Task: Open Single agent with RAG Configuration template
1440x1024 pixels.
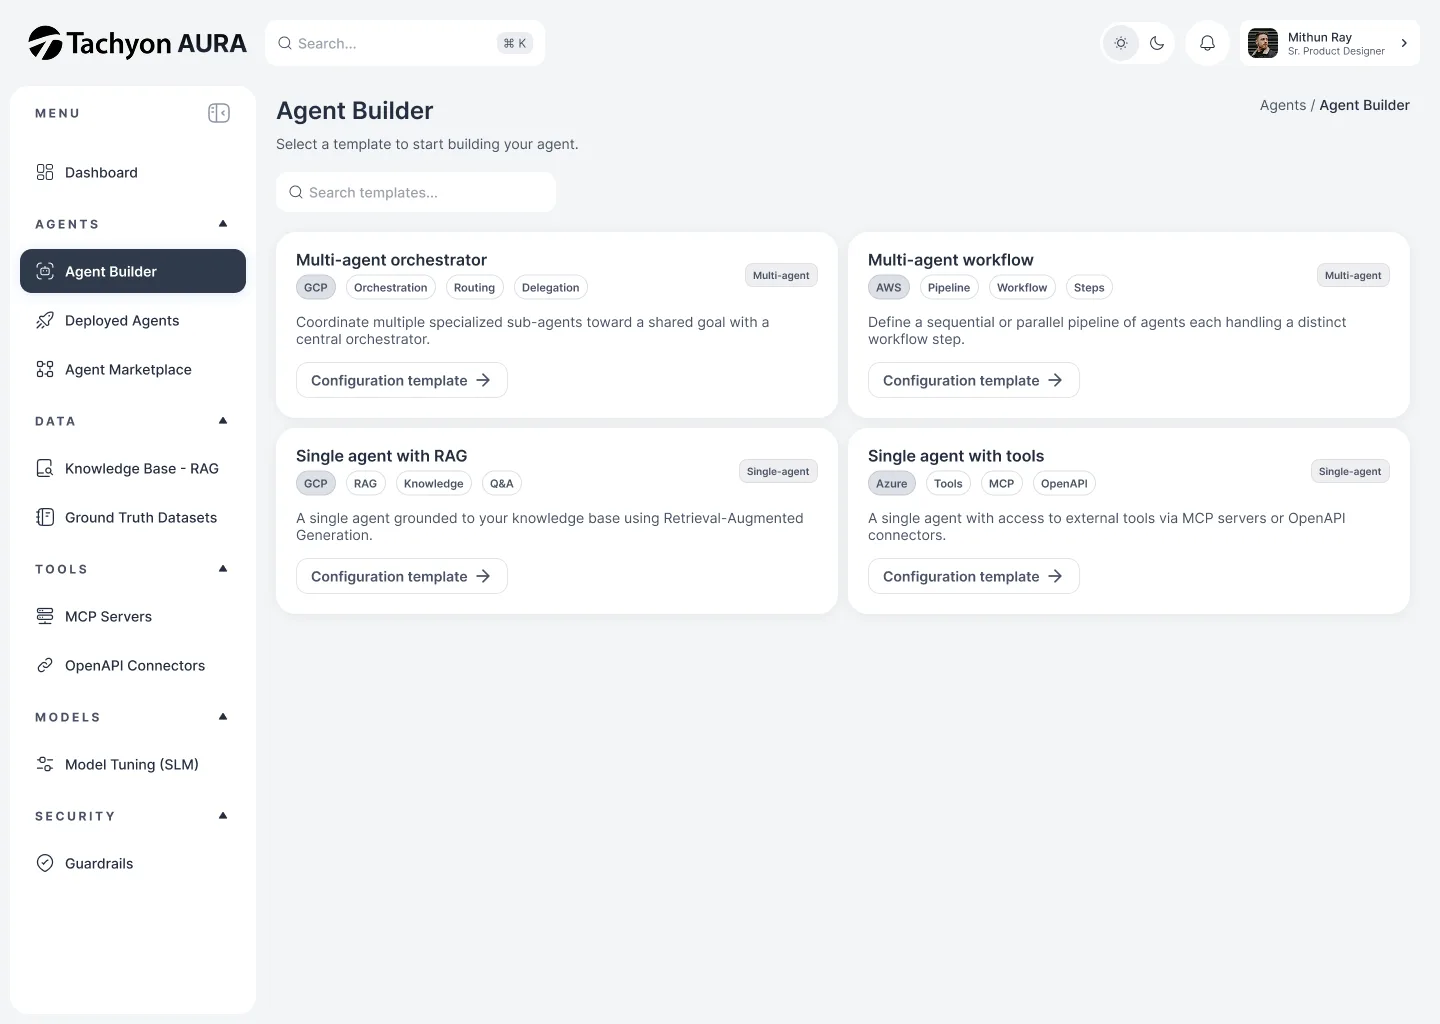Action: point(402,576)
